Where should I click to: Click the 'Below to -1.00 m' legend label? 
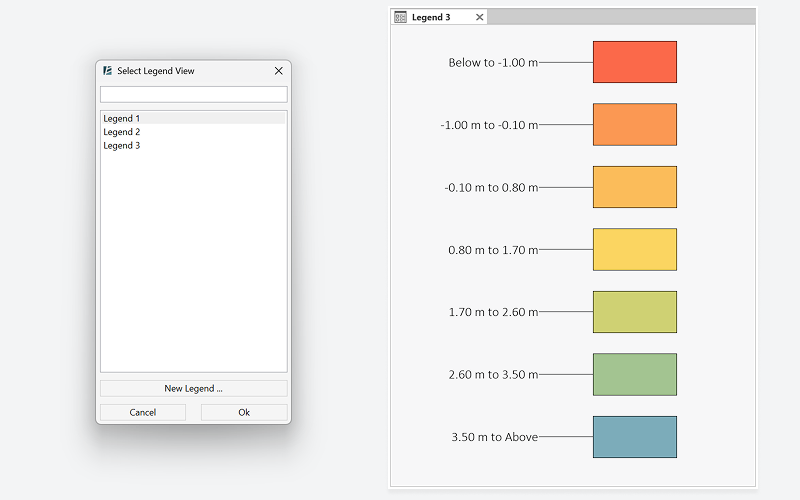(493, 62)
